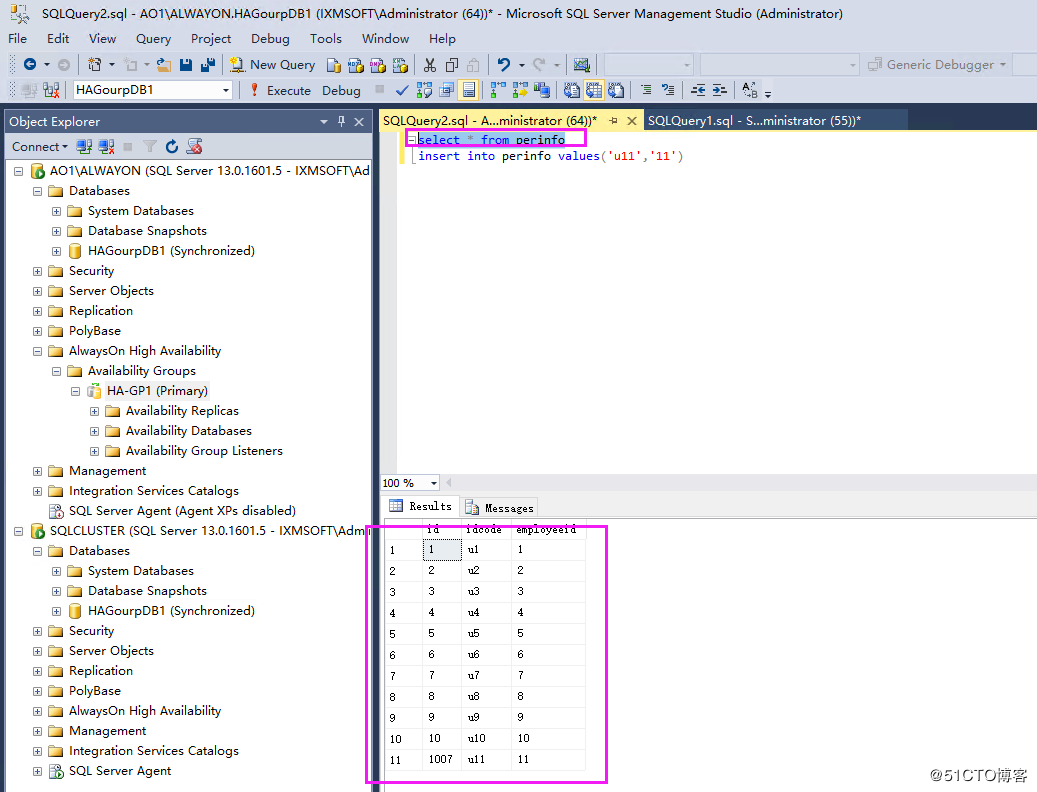
Task: Expand AlwaysOn High Availability under SQLCLUSTER
Action: click(x=38, y=711)
